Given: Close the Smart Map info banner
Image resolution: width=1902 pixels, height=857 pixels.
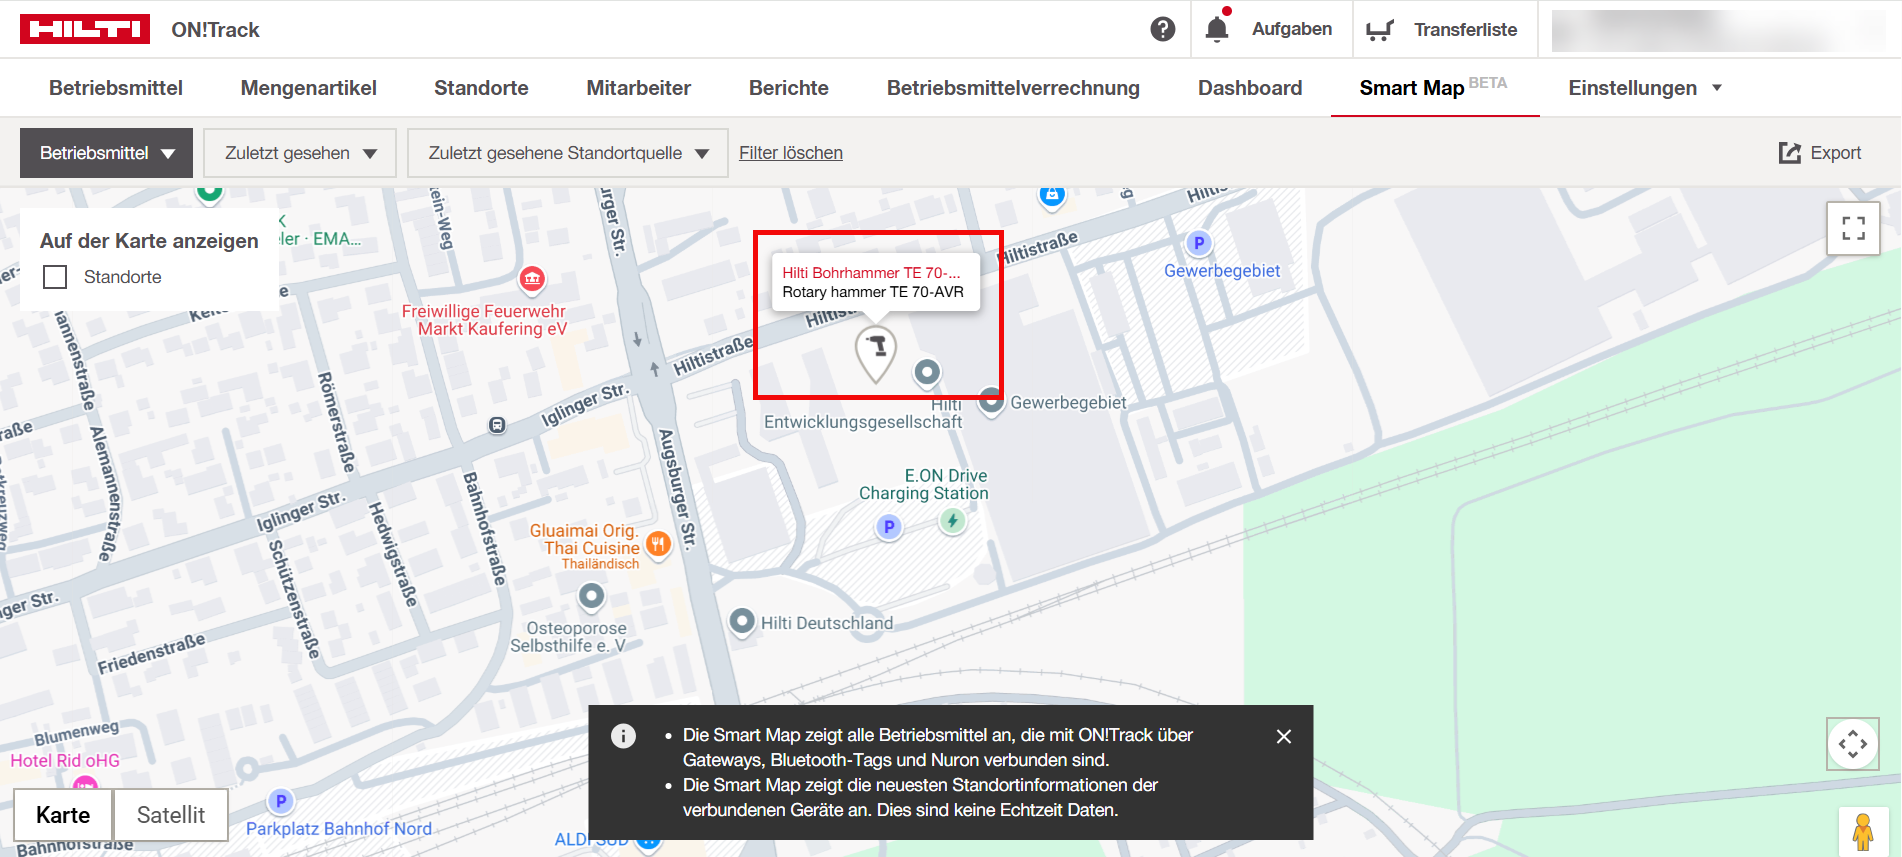Looking at the screenshot, I should (x=1284, y=736).
